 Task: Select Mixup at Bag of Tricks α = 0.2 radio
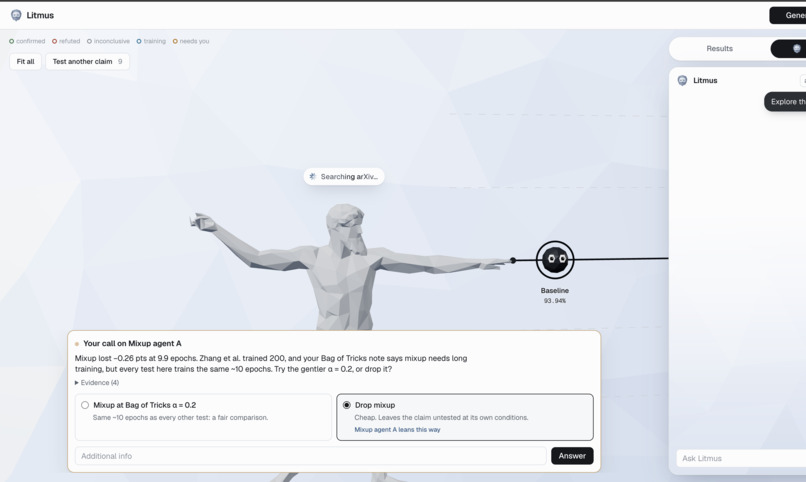(85, 405)
